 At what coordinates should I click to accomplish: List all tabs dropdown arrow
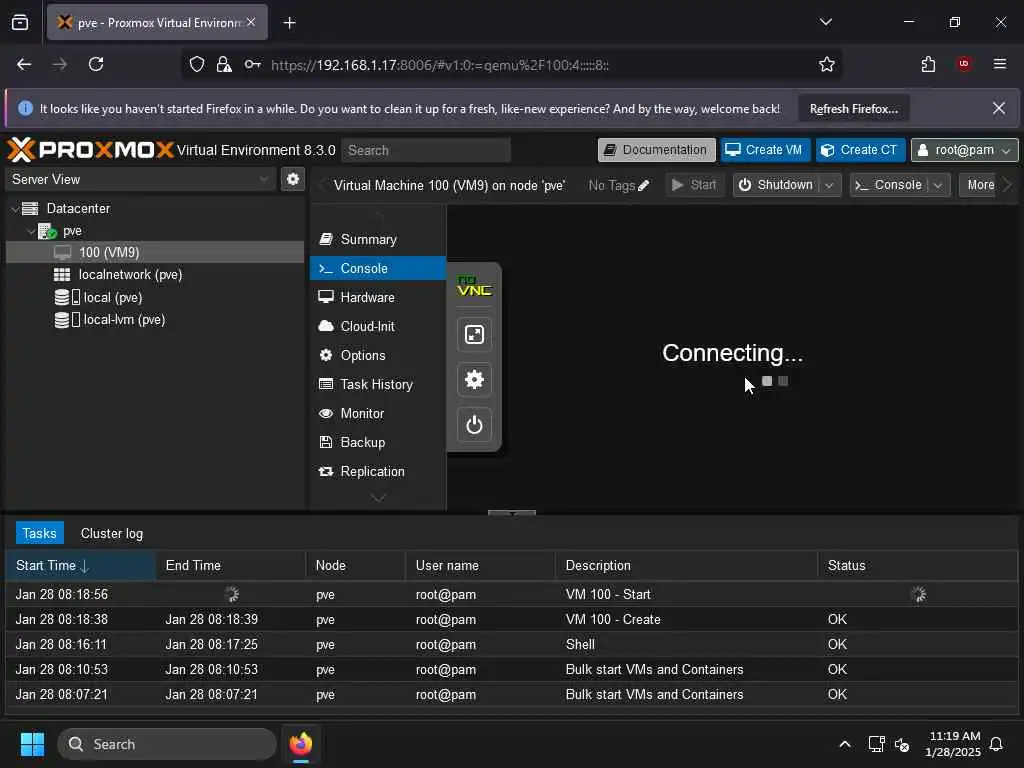point(825,22)
